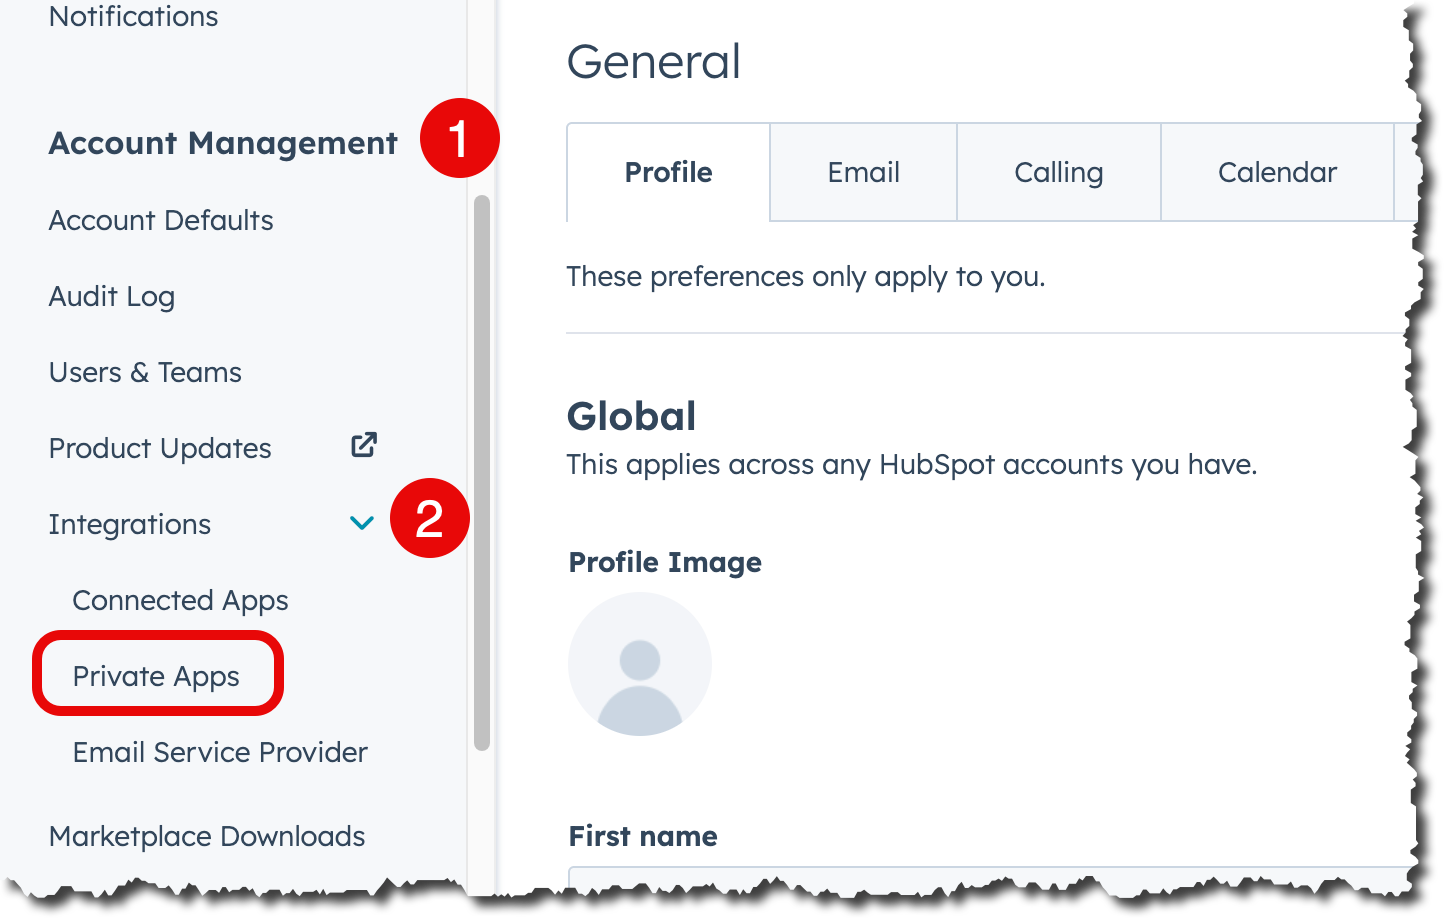Click the Product Updates external link icon

pos(364,445)
